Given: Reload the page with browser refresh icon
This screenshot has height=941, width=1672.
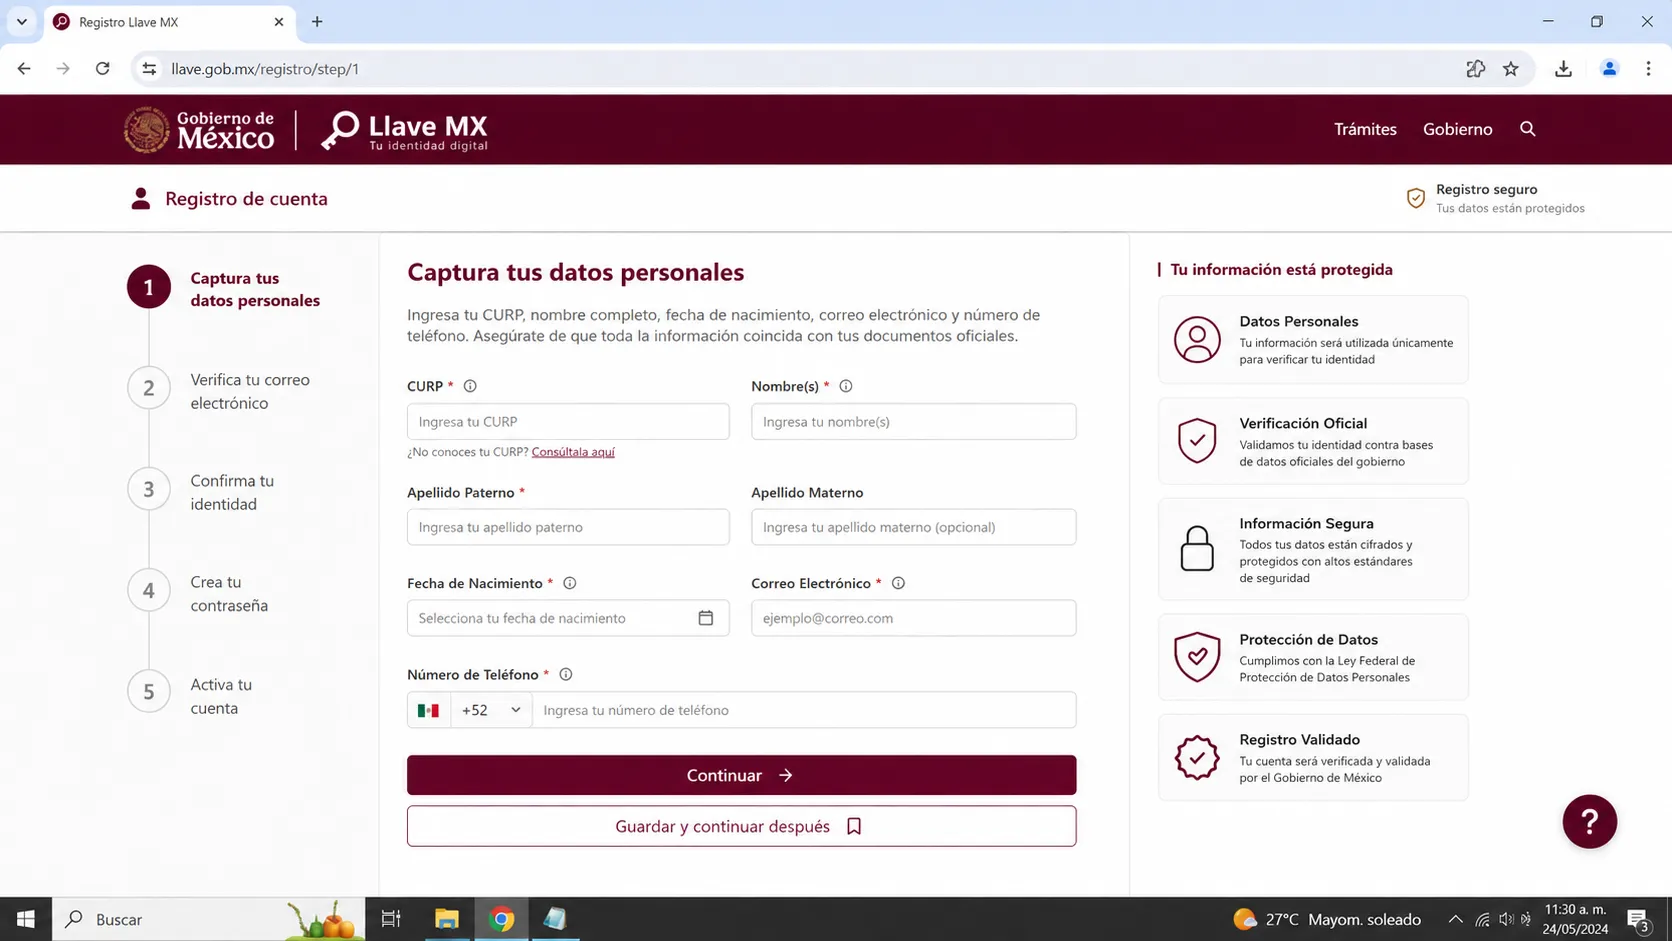Looking at the screenshot, I should (103, 69).
